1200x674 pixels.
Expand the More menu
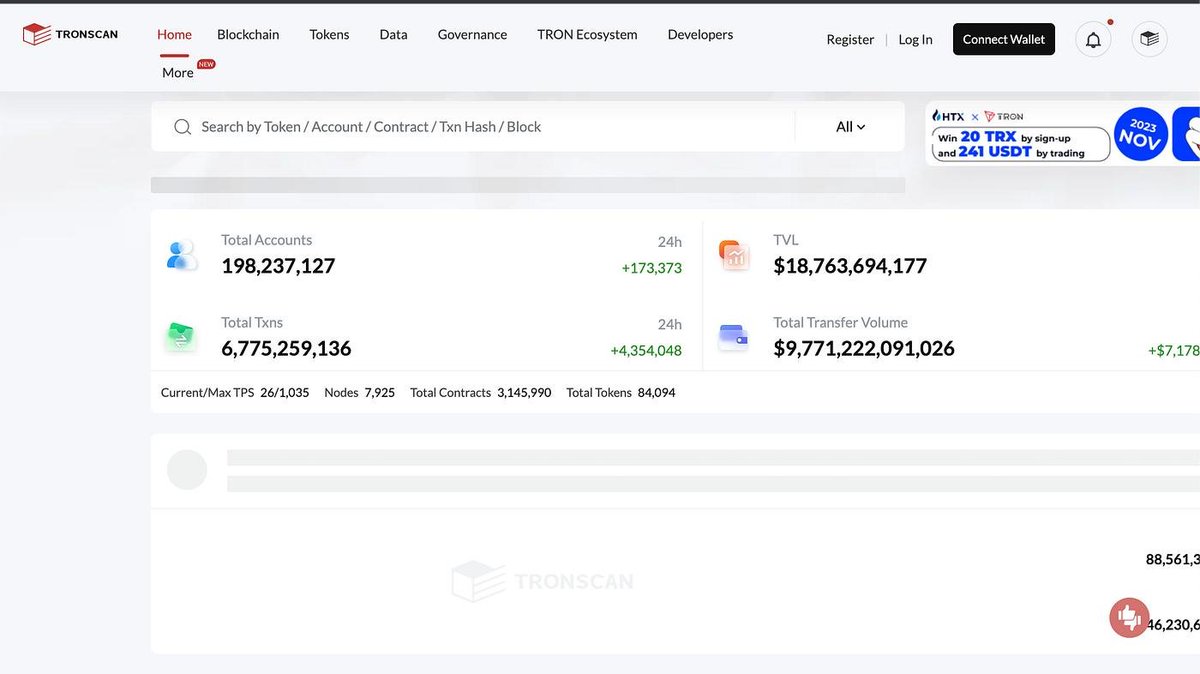pos(178,72)
